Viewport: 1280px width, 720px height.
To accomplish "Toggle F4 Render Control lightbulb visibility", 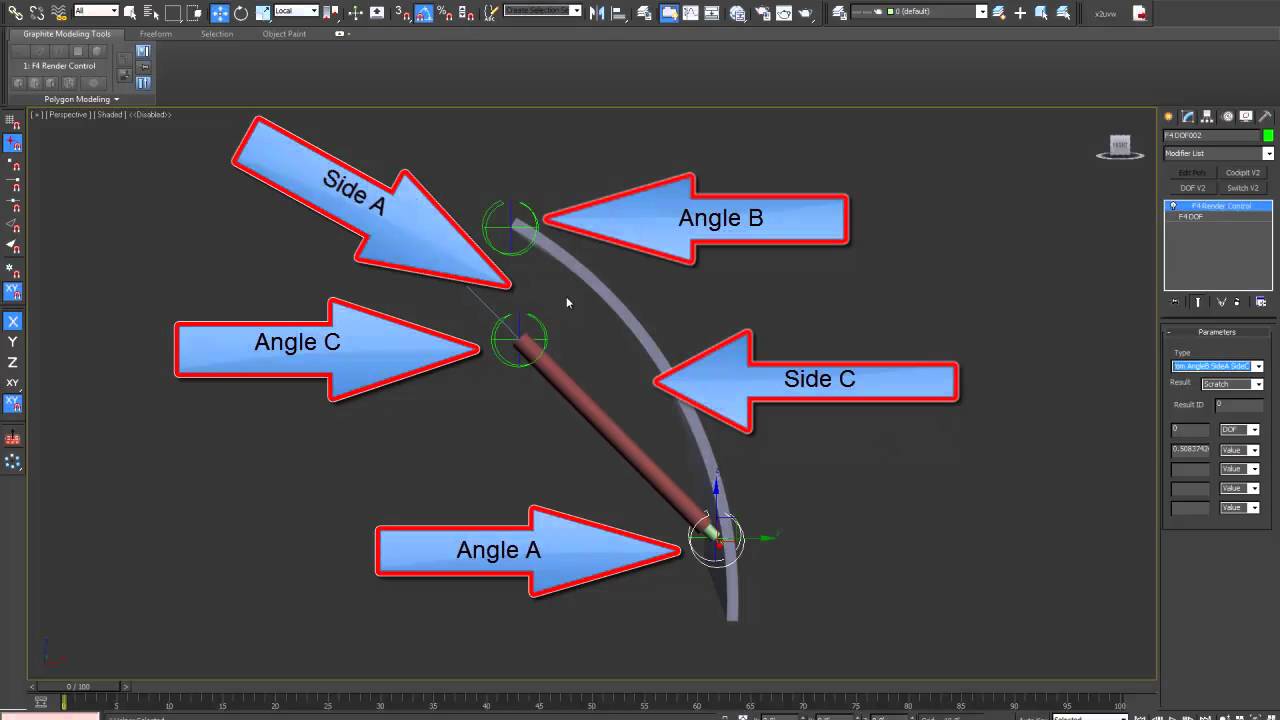I will pyautogui.click(x=1173, y=206).
